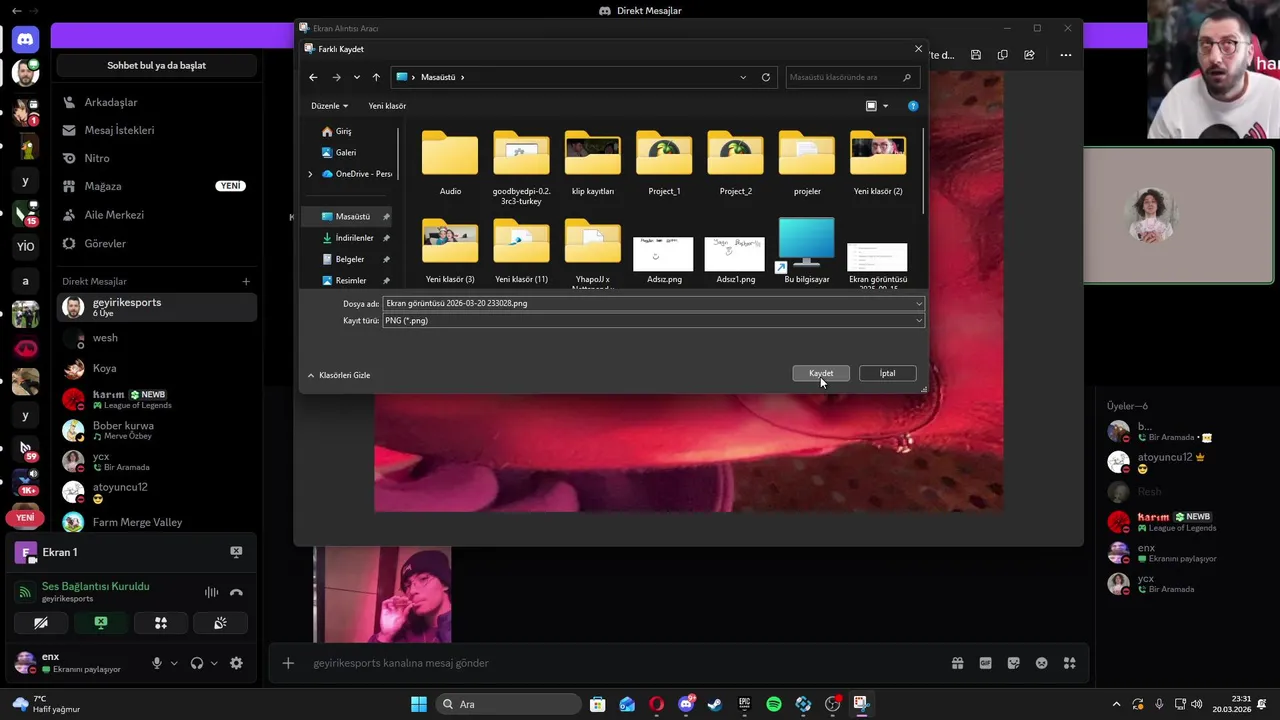Disconnect from voice call icon
The image size is (1280, 720).
[236, 592]
